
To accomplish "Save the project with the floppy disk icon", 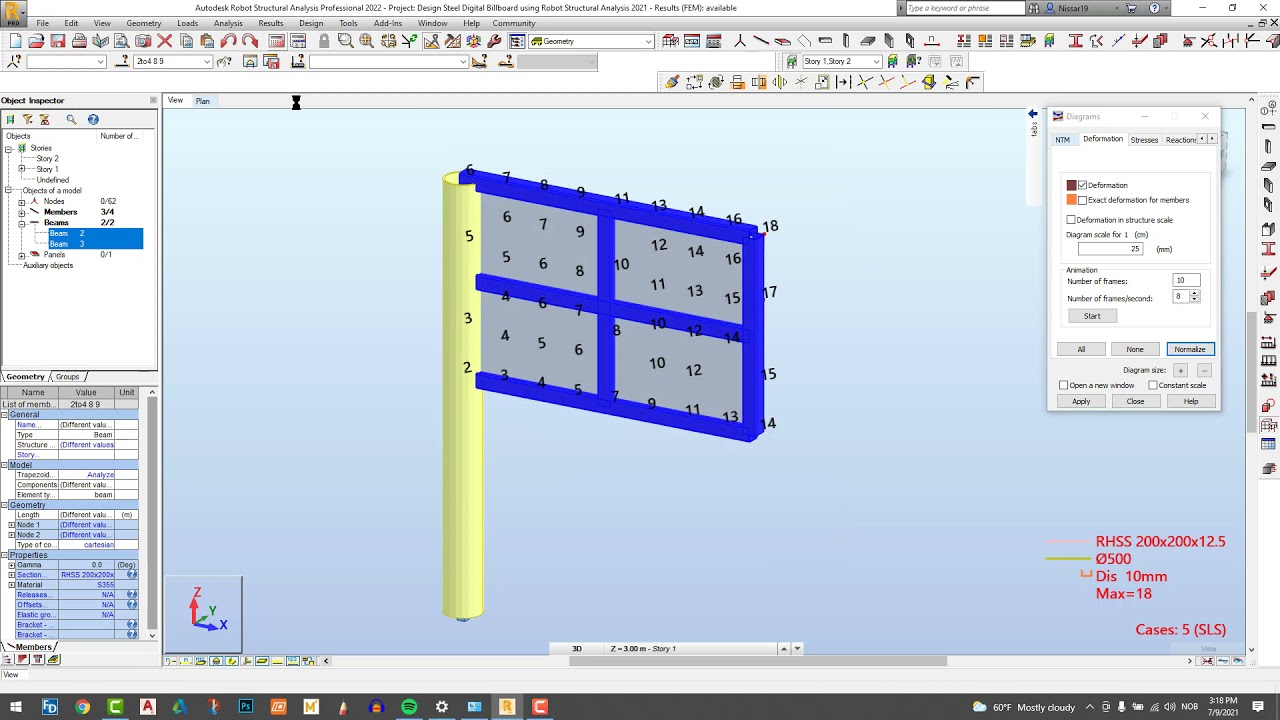I will pos(58,41).
